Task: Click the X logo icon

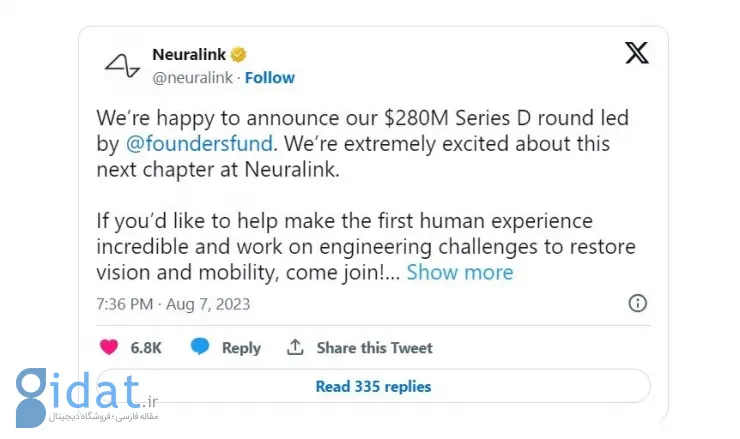Action: pyautogui.click(x=637, y=52)
